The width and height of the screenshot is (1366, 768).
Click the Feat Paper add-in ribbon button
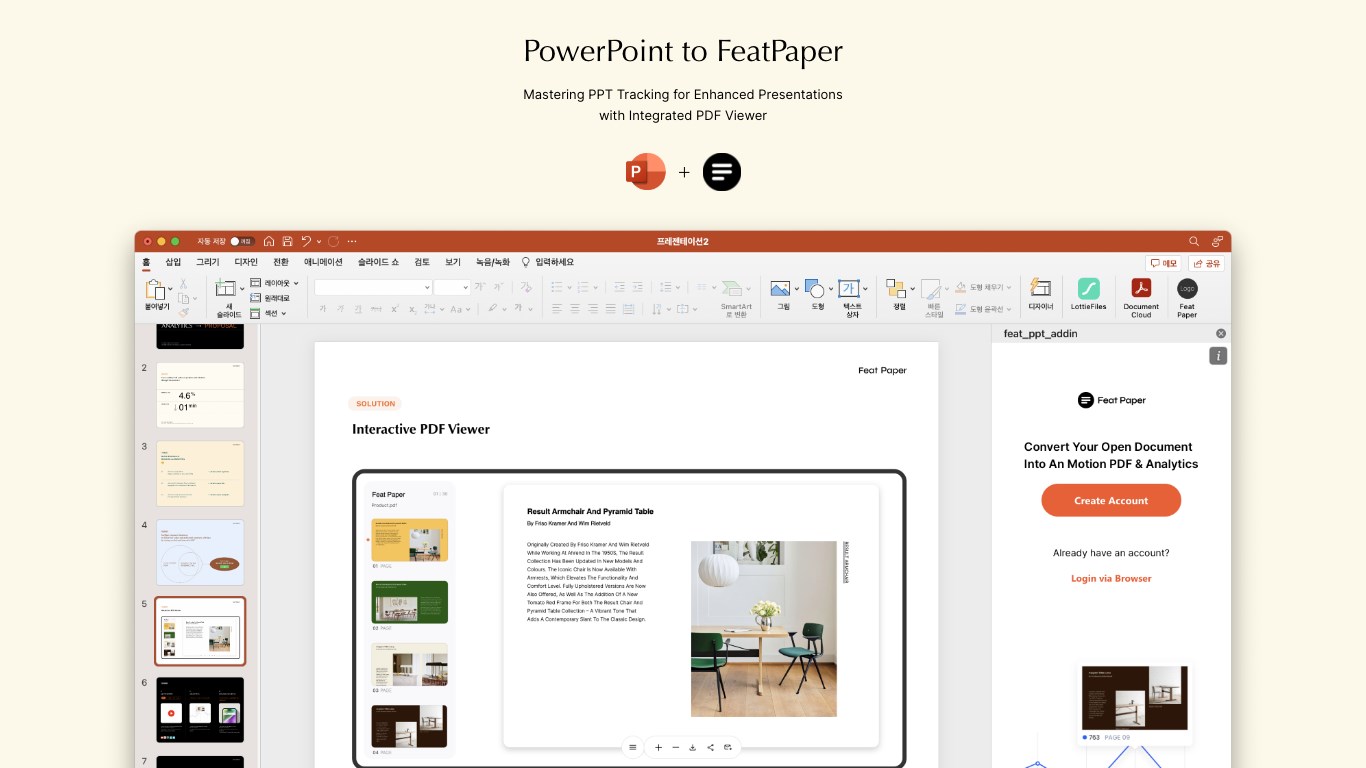point(1187,298)
